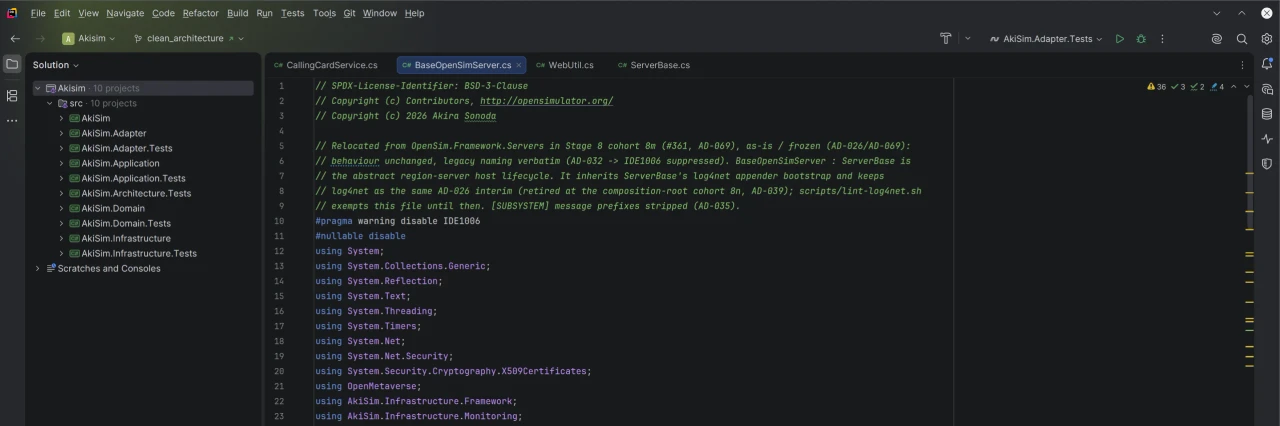Click the '#nullable disable' line
The image size is (1280, 426).
pos(360,236)
